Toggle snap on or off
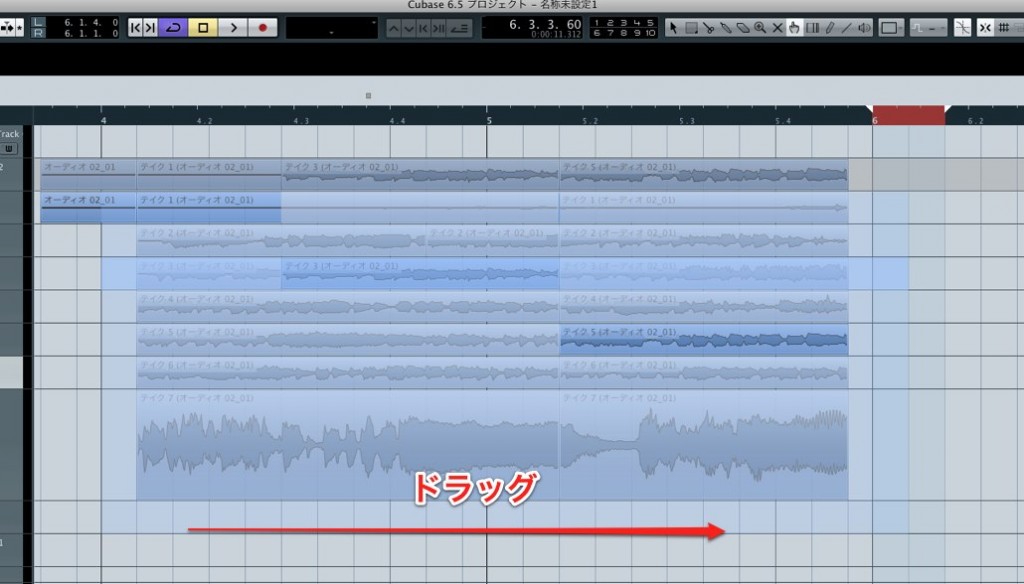The width and height of the screenshot is (1024, 584). pyautogui.click(x=986, y=29)
